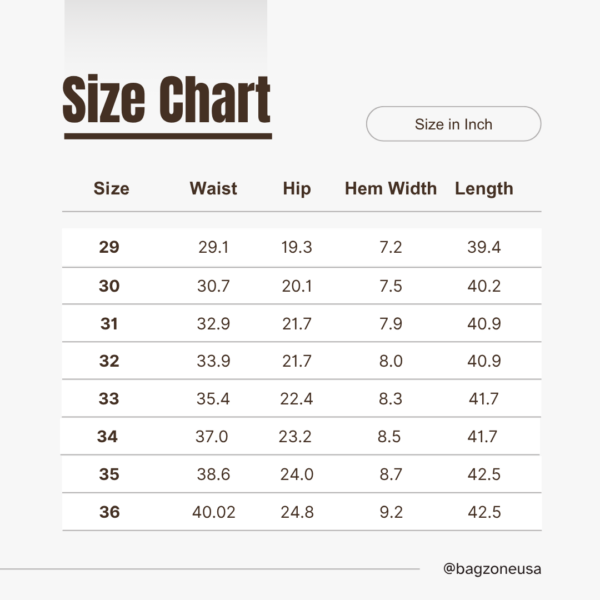
Task: Click the Size column header
Action: pos(111,188)
